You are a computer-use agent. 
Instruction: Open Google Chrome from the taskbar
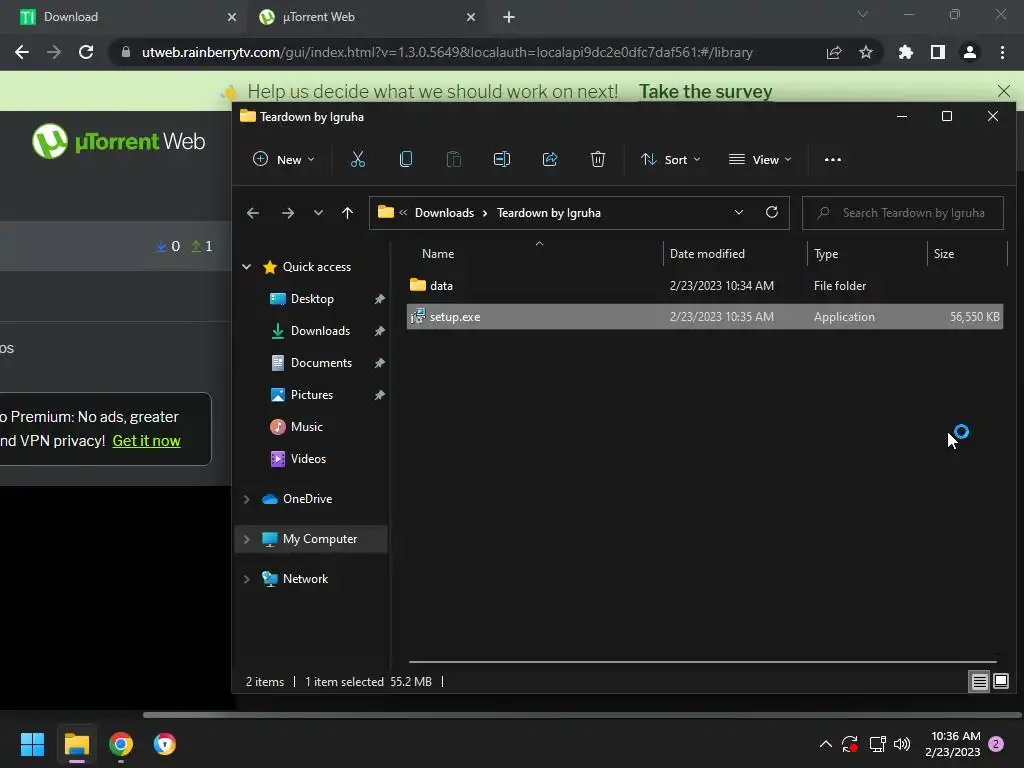[x=121, y=744]
